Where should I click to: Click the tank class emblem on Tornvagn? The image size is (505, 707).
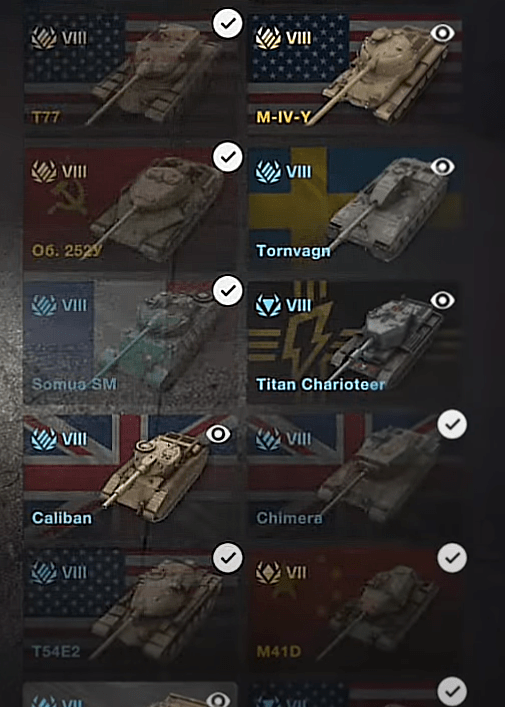coord(269,171)
